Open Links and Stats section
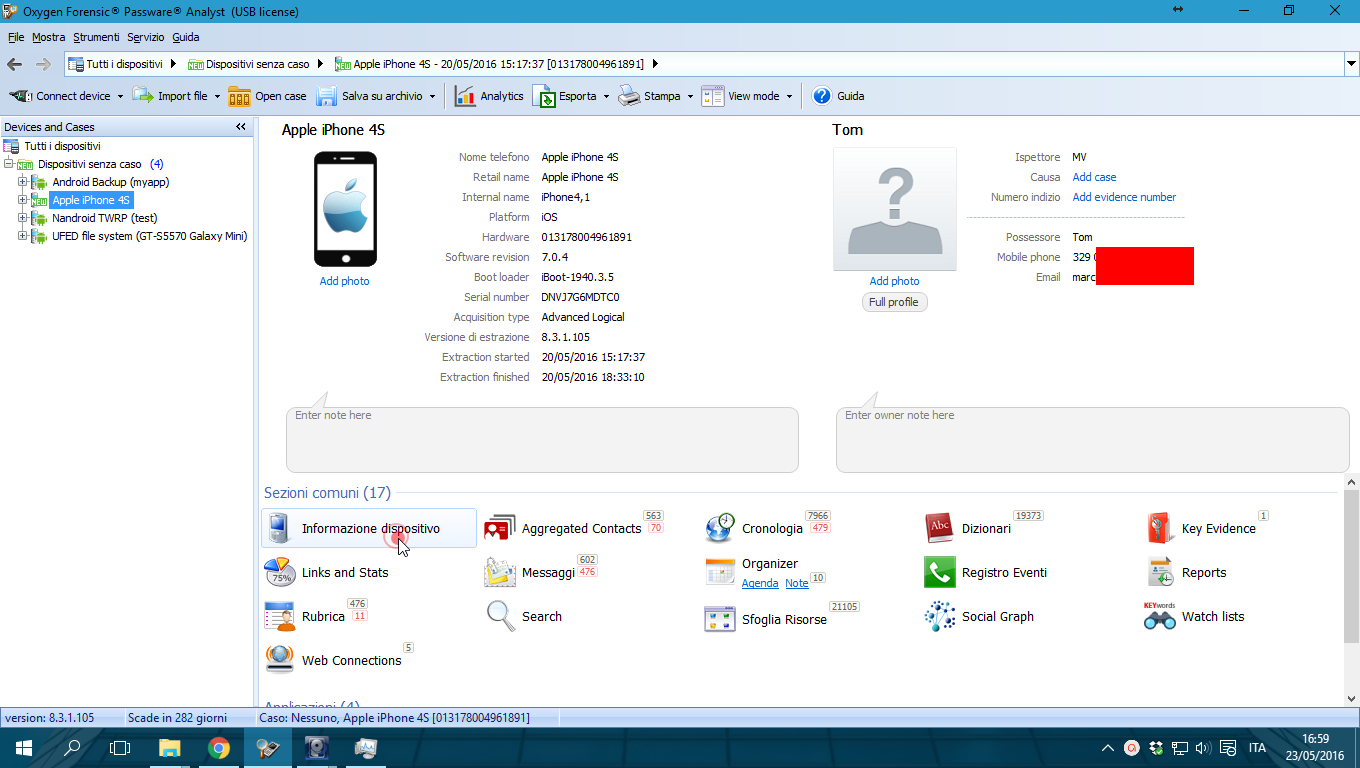1360x768 pixels. 345,572
